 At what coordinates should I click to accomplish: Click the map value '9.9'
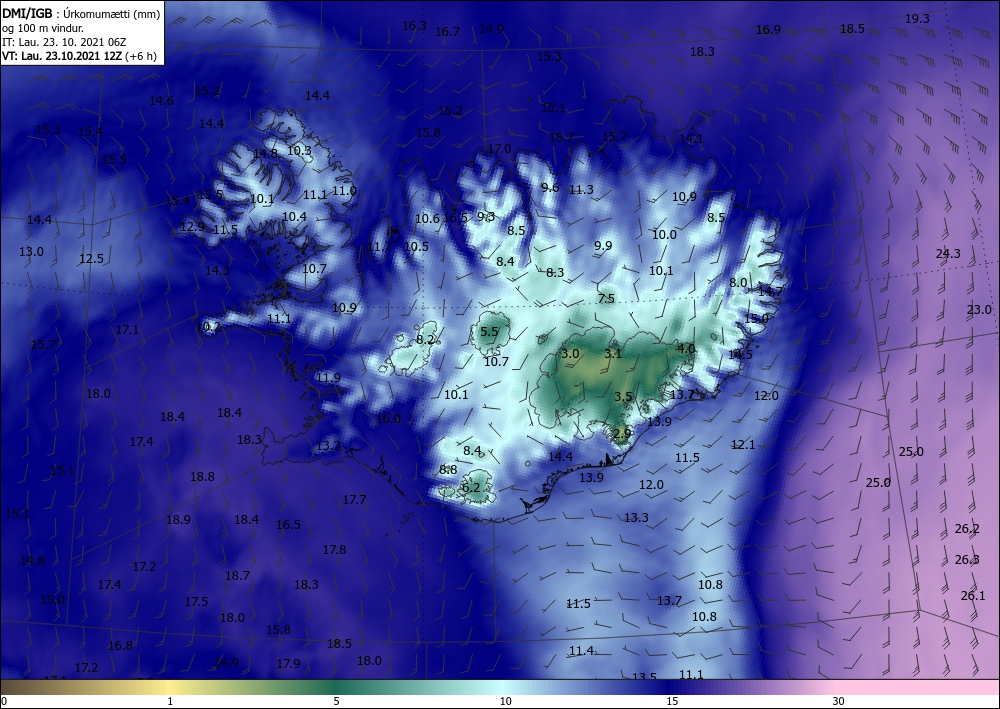pos(603,245)
